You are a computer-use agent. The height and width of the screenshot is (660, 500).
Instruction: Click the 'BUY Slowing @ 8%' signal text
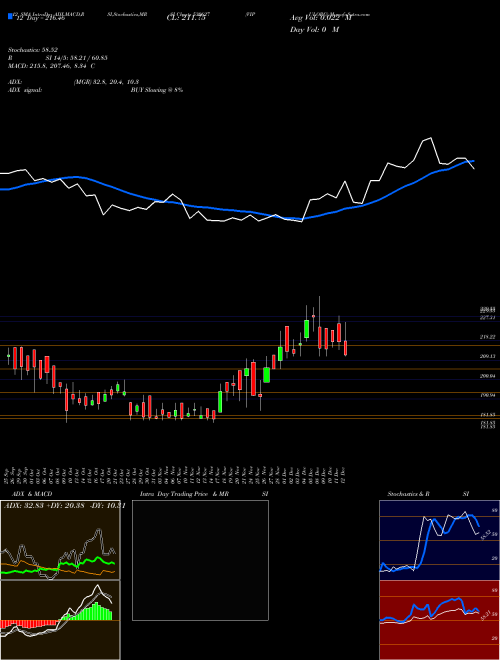[x=157, y=90]
